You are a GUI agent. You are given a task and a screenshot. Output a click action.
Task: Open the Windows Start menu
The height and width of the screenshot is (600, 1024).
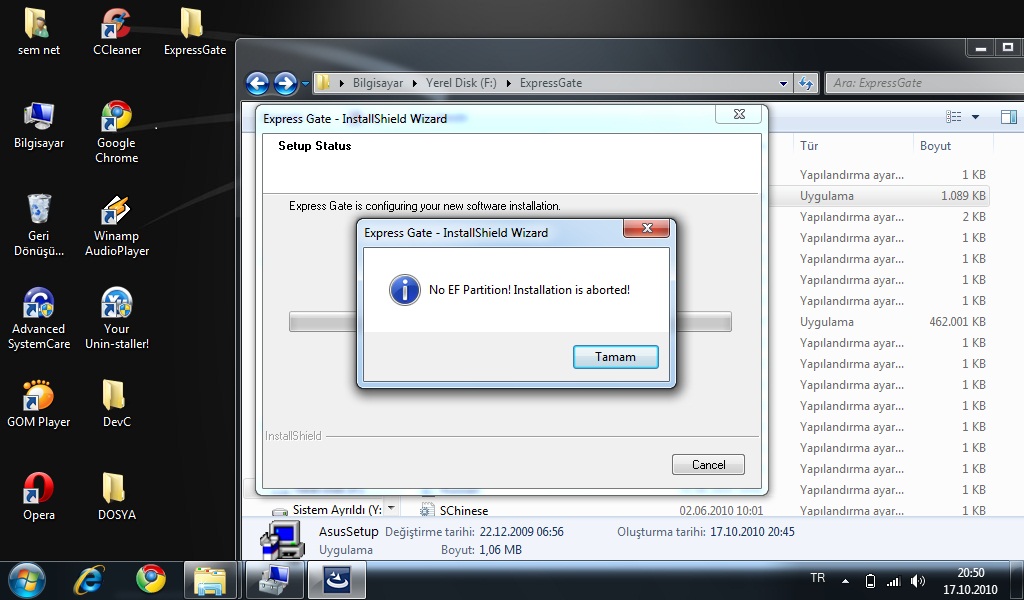(x=27, y=580)
